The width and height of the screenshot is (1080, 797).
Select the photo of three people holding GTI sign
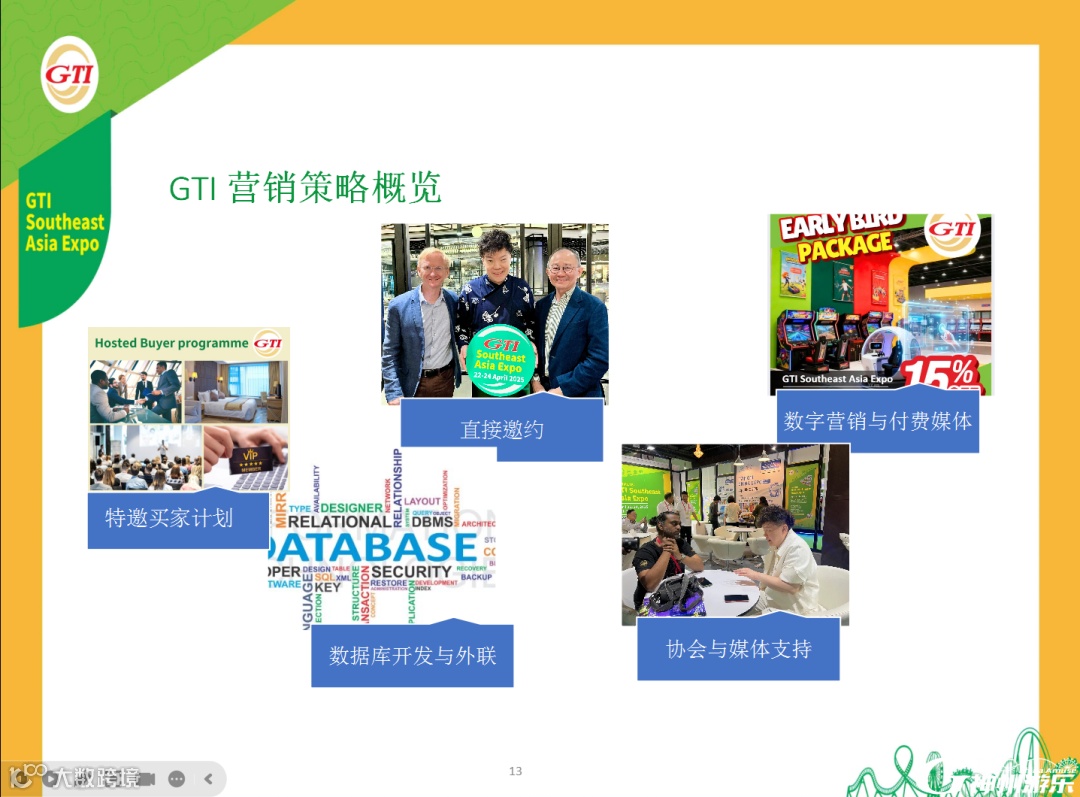(x=495, y=313)
